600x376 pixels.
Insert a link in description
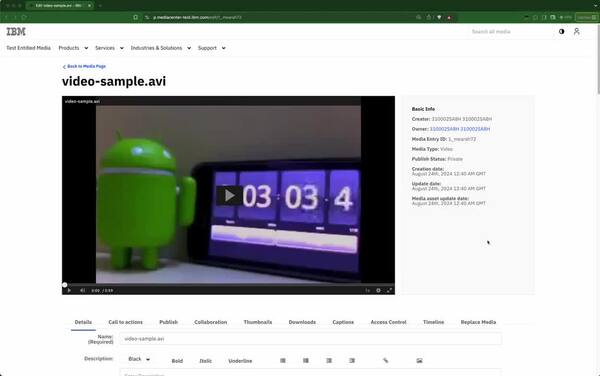[385, 360]
